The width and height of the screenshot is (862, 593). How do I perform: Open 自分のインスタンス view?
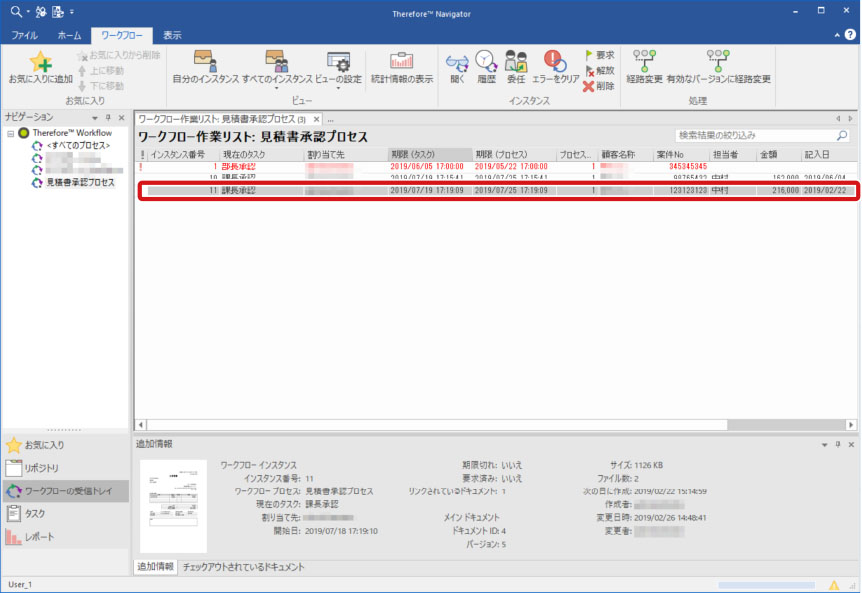pos(204,62)
